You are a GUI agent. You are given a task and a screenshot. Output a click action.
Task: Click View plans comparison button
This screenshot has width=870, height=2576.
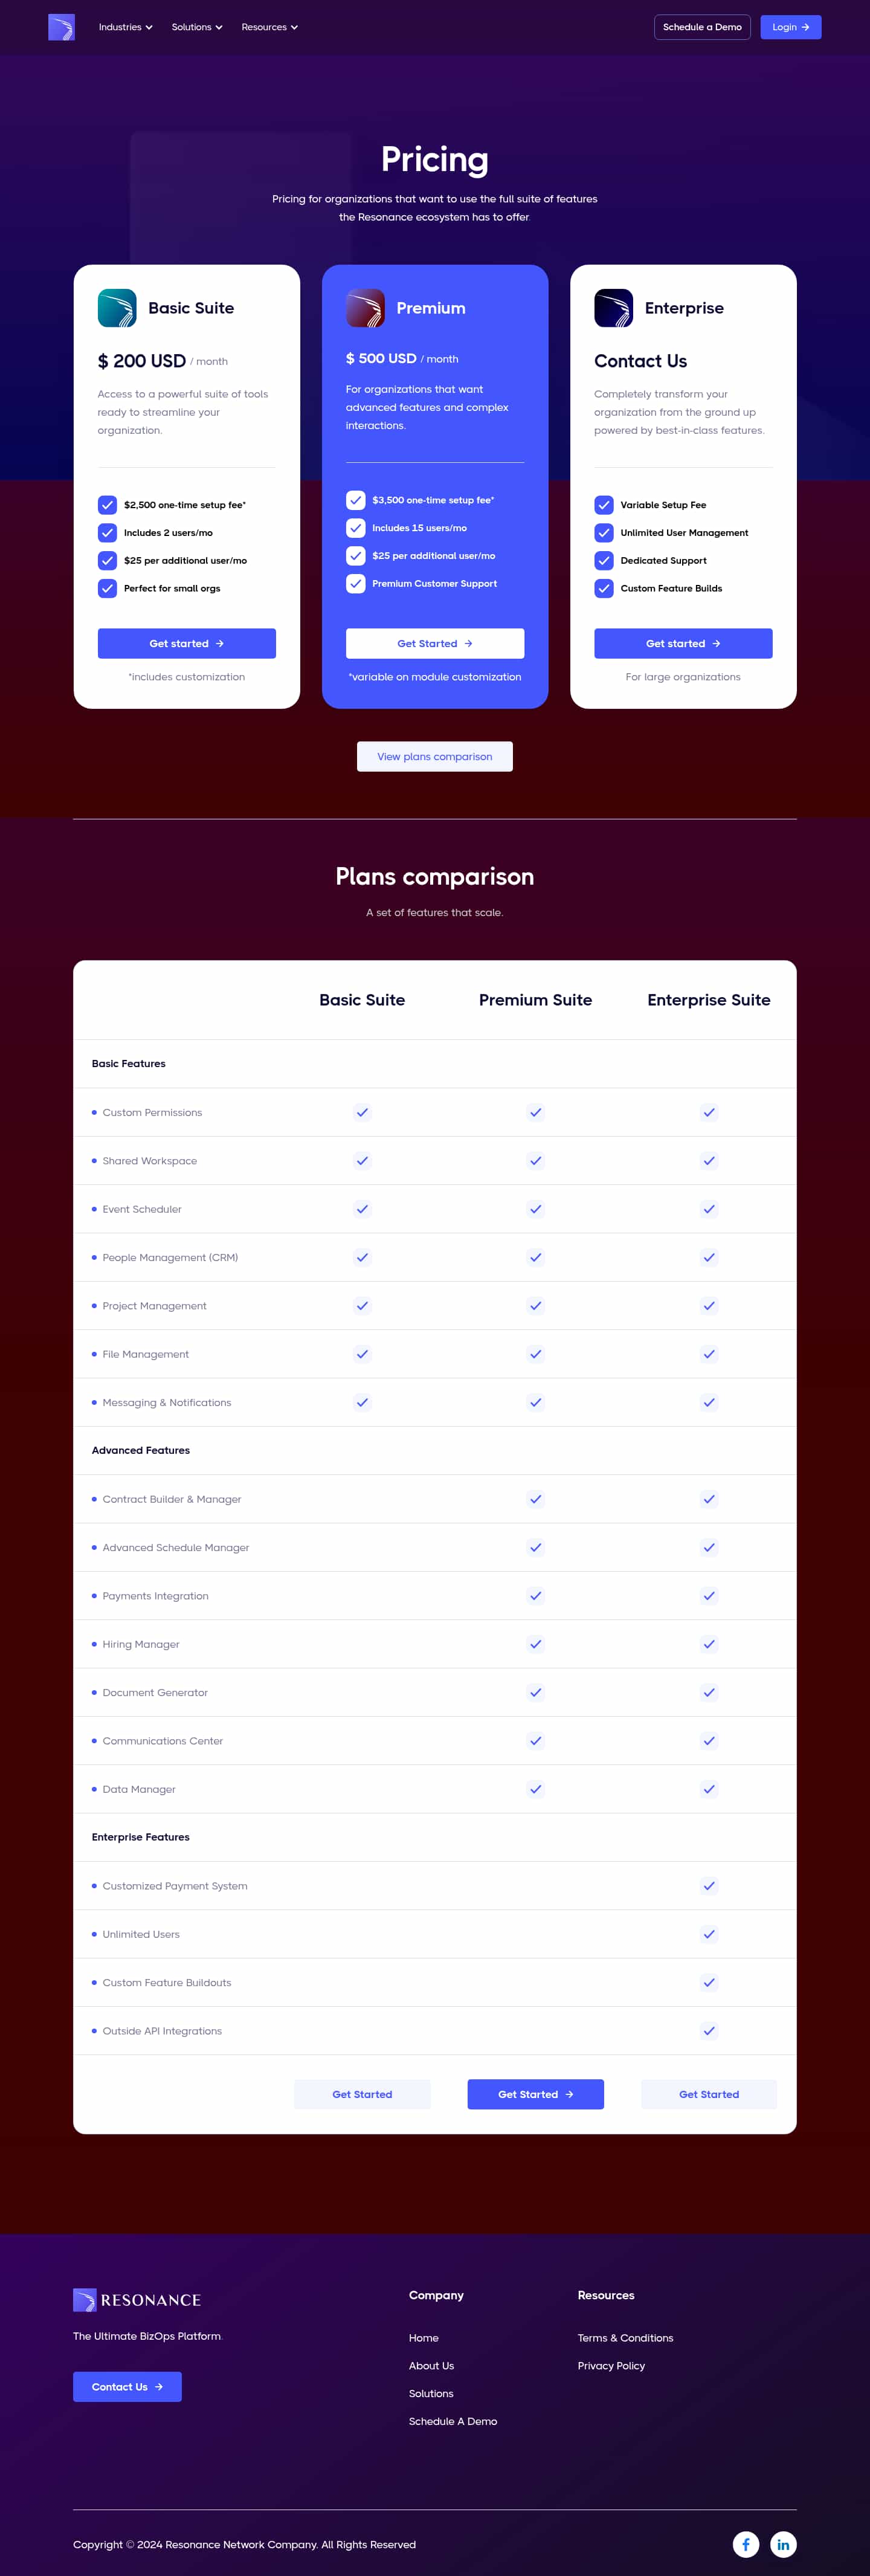point(434,757)
